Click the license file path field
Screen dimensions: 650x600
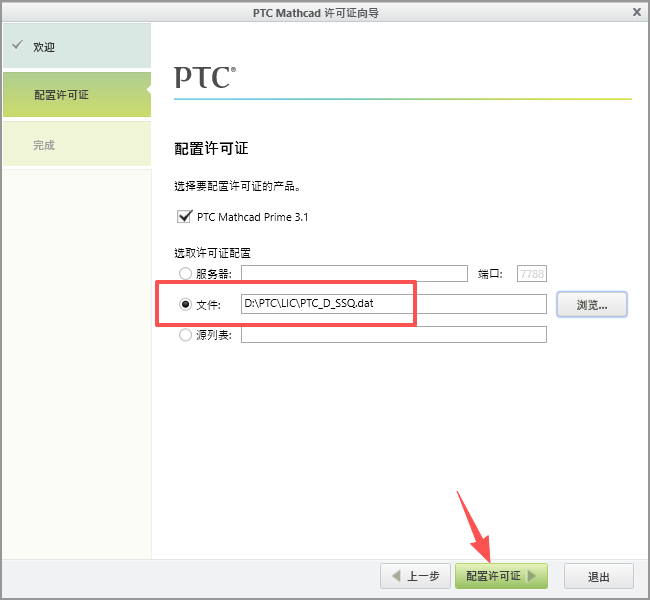click(394, 304)
